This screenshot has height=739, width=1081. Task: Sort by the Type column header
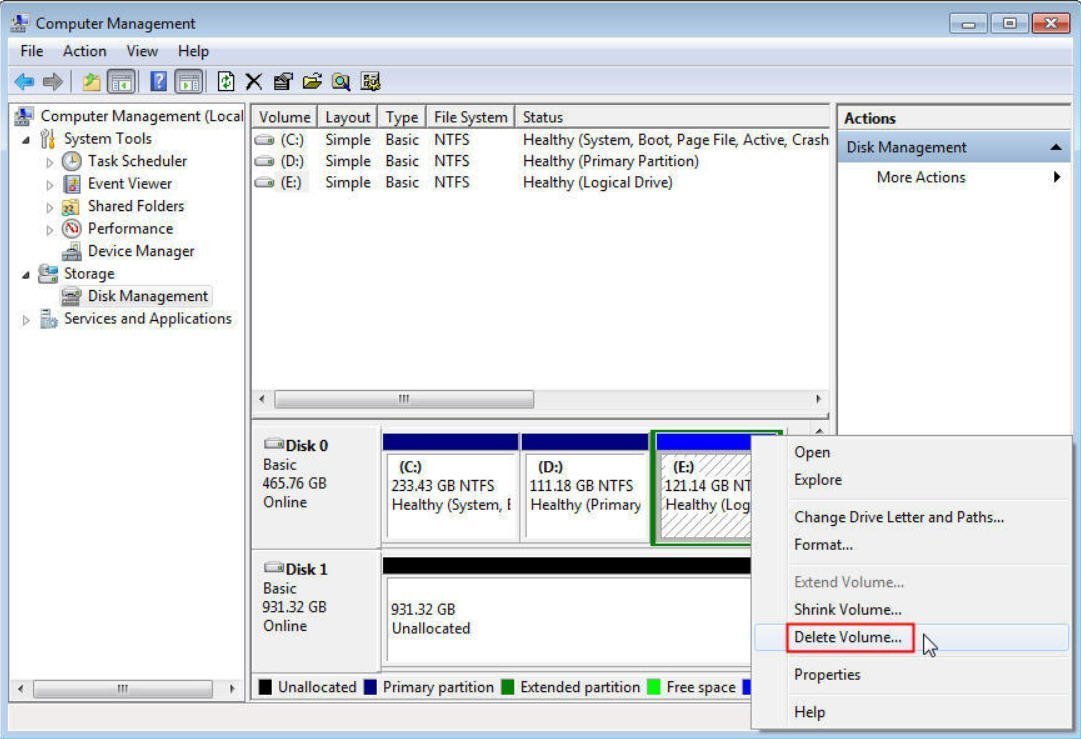(x=402, y=117)
